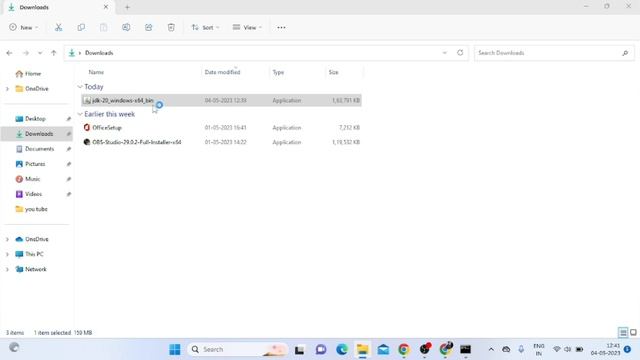
Task: Click the Delete trash icon
Action: click(171, 27)
